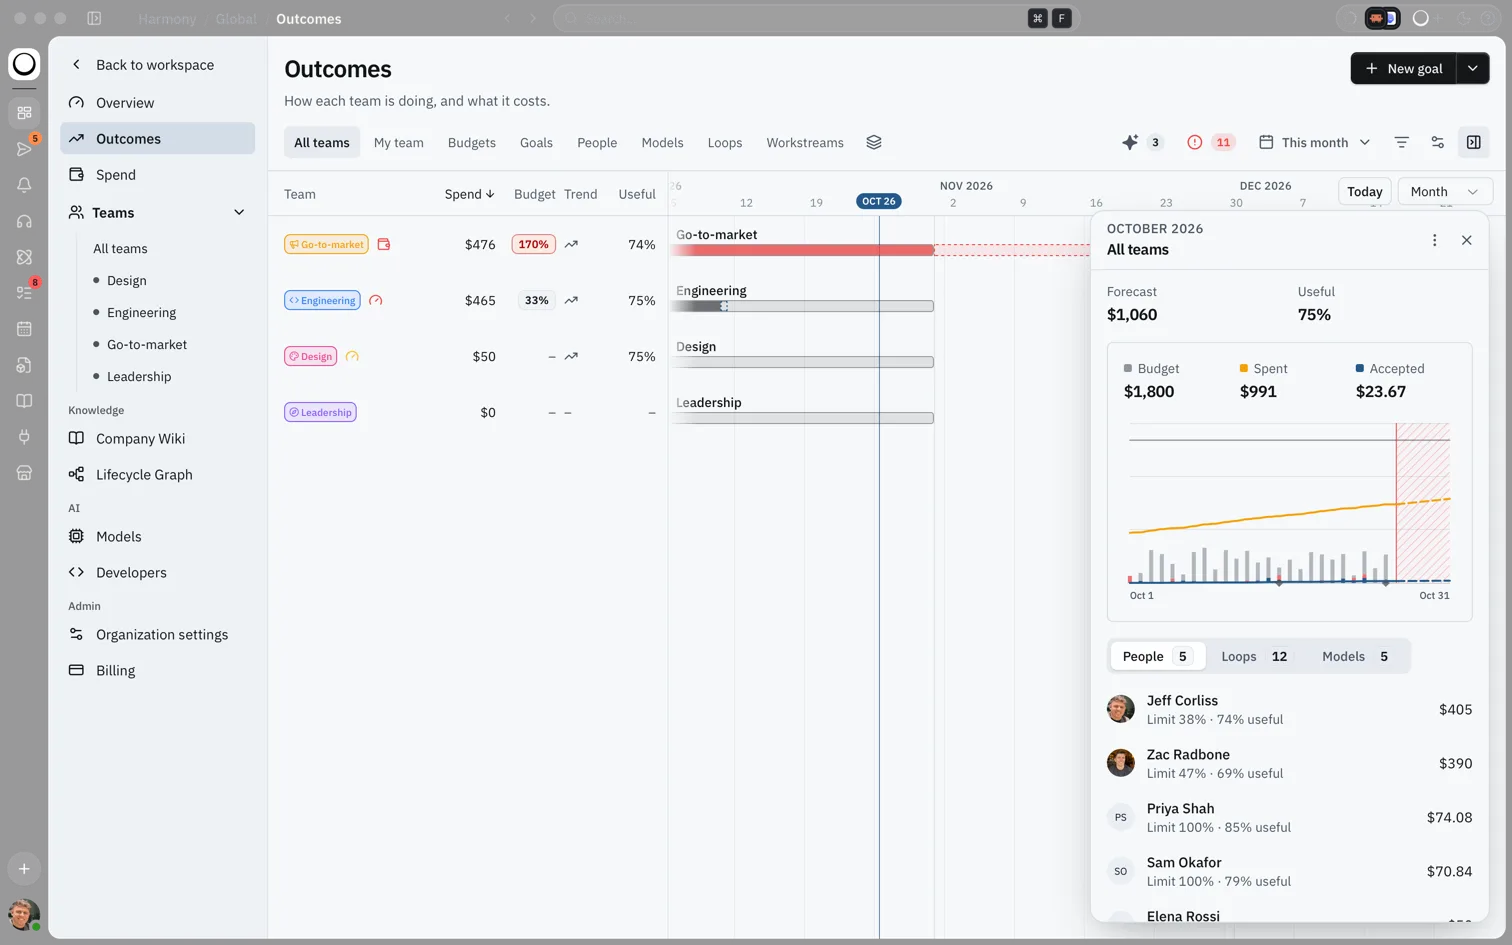
Task: Select the Loops tab in October panel
Action: point(1254,656)
